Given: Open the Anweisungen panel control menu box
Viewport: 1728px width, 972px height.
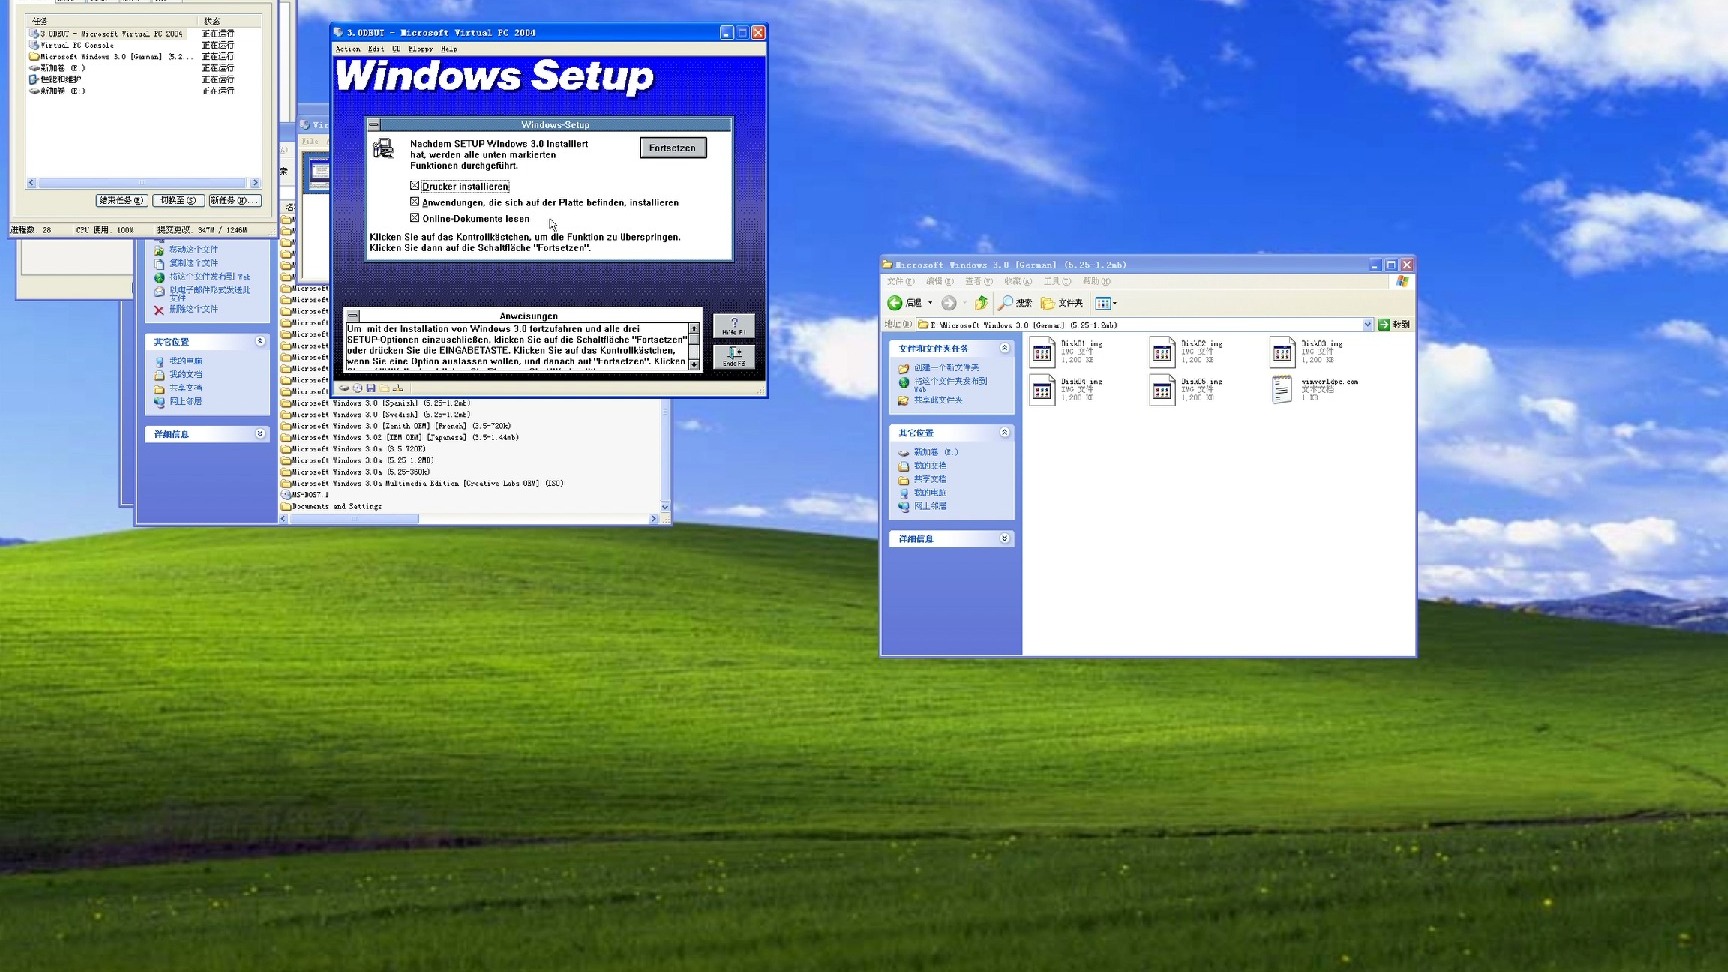Looking at the screenshot, I should 352,315.
